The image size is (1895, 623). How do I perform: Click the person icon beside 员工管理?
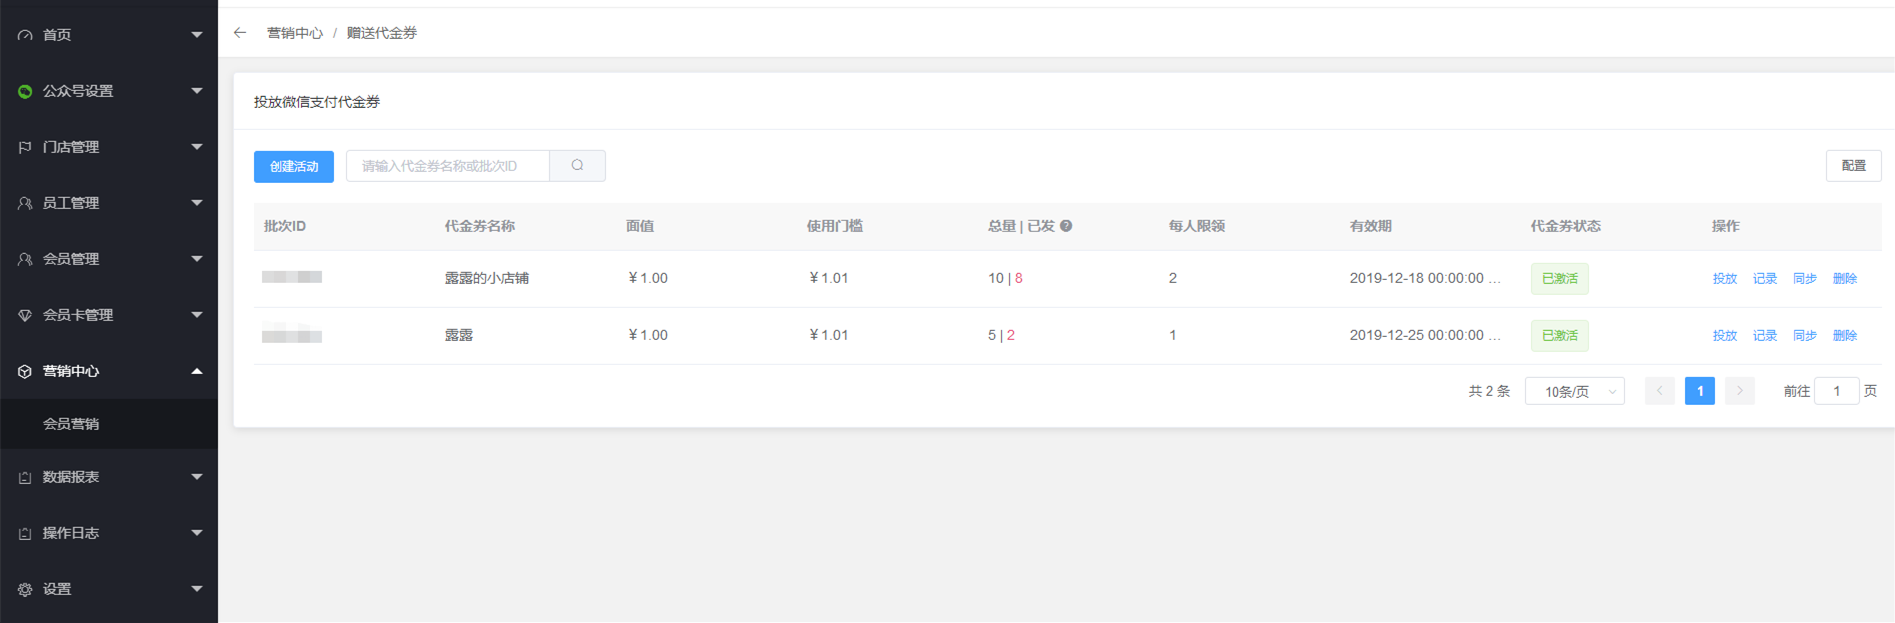coord(25,203)
